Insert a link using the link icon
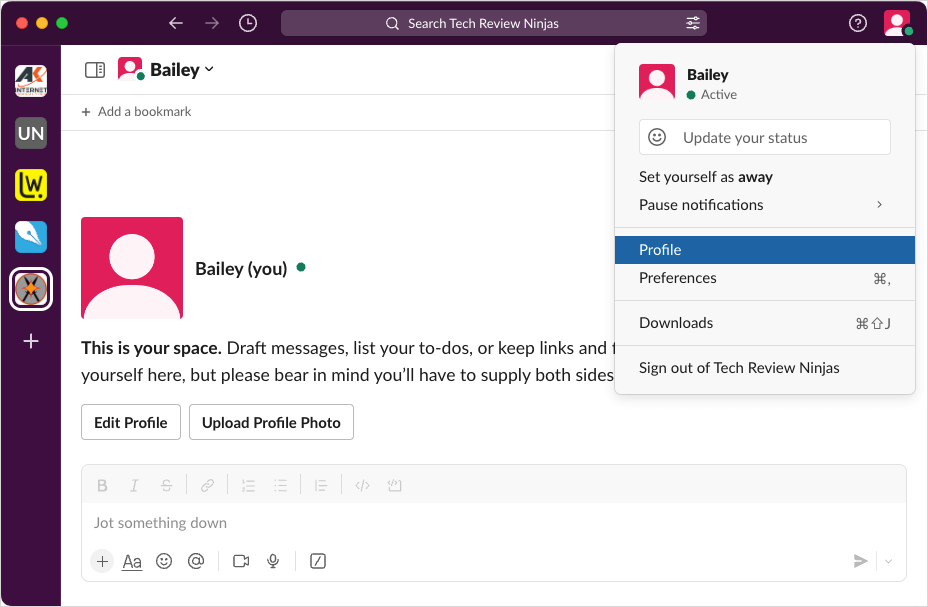Image resolution: width=928 pixels, height=607 pixels. (x=207, y=486)
